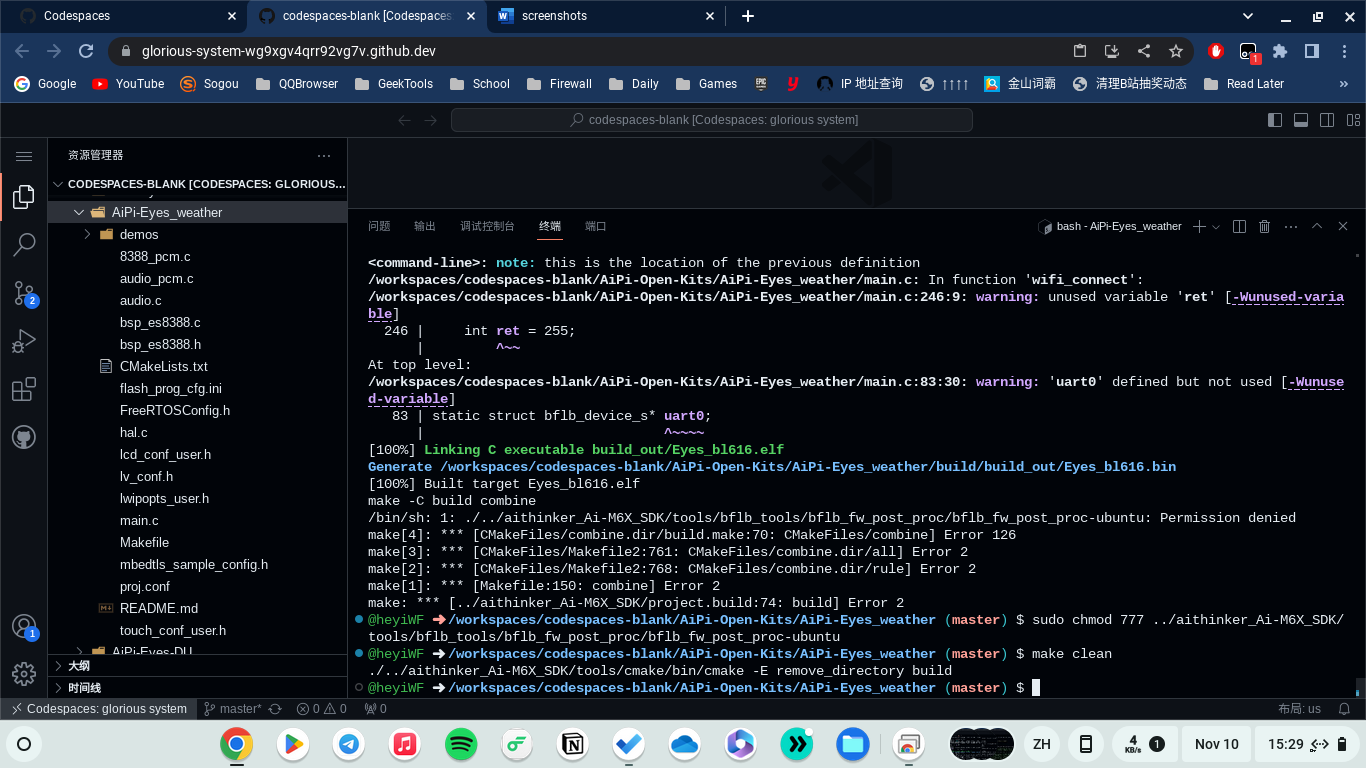
Task: Switch to the 问题 problems tab
Action: (x=379, y=227)
